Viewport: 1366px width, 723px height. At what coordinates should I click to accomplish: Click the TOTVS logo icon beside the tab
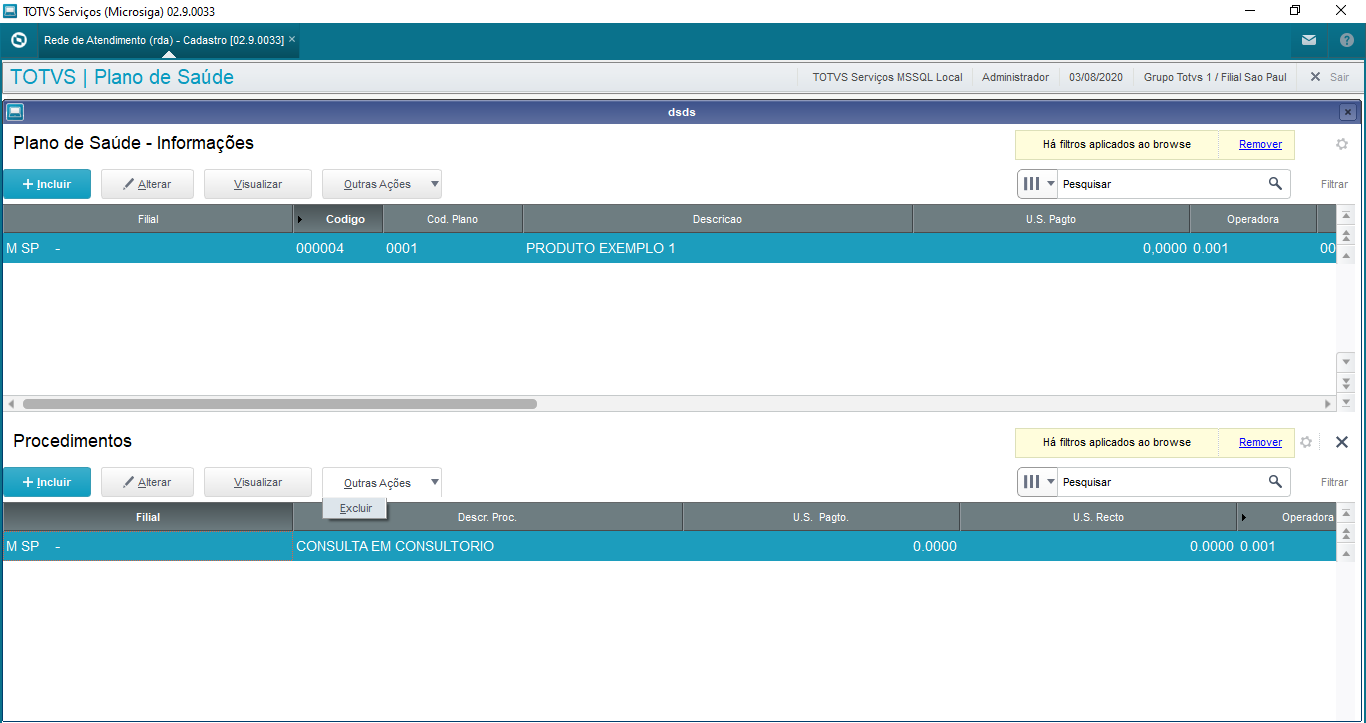pyautogui.click(x=18, y=41)
